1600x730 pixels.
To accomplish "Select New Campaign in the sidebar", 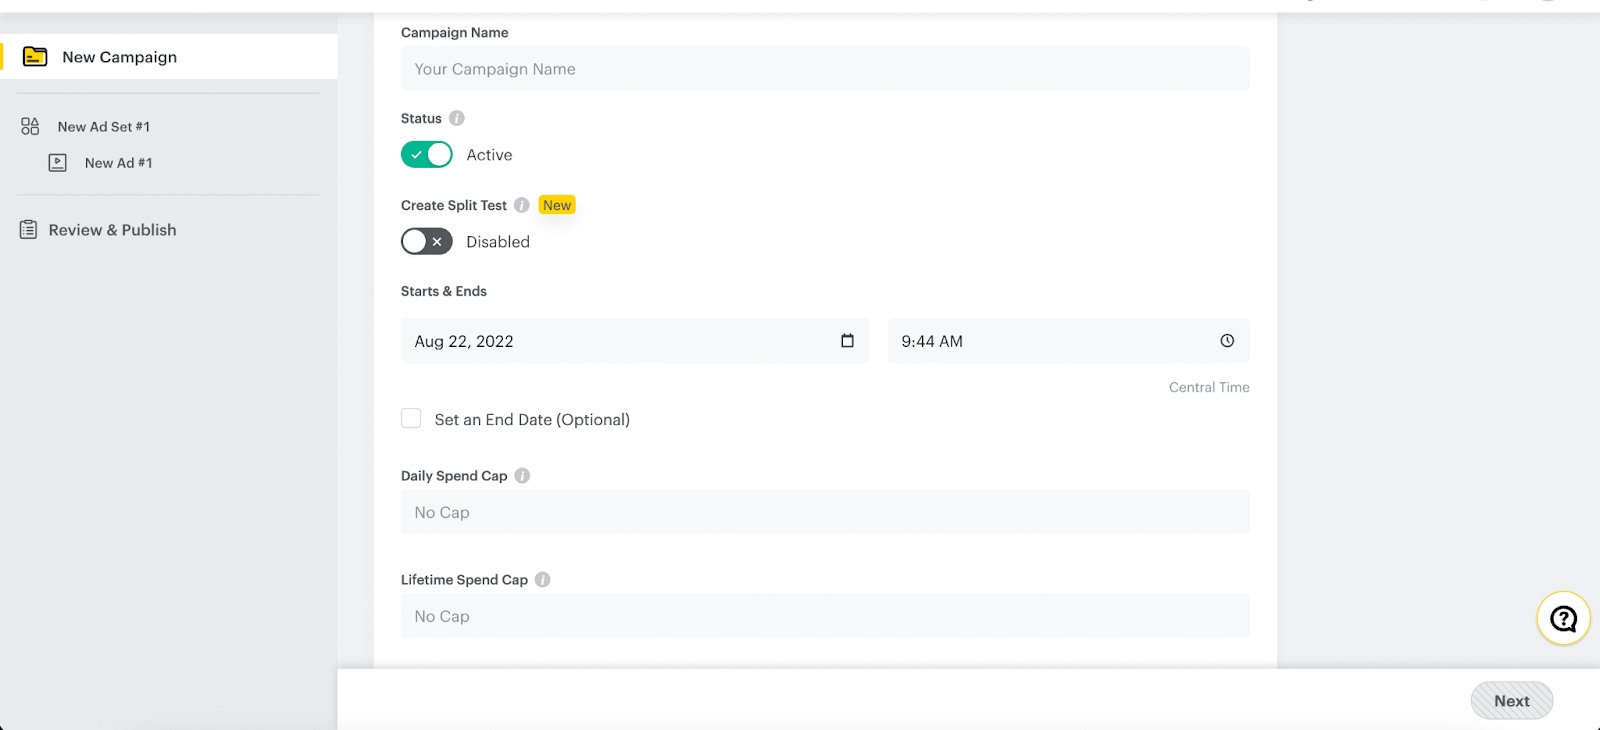I will click(x=169, y=57).
